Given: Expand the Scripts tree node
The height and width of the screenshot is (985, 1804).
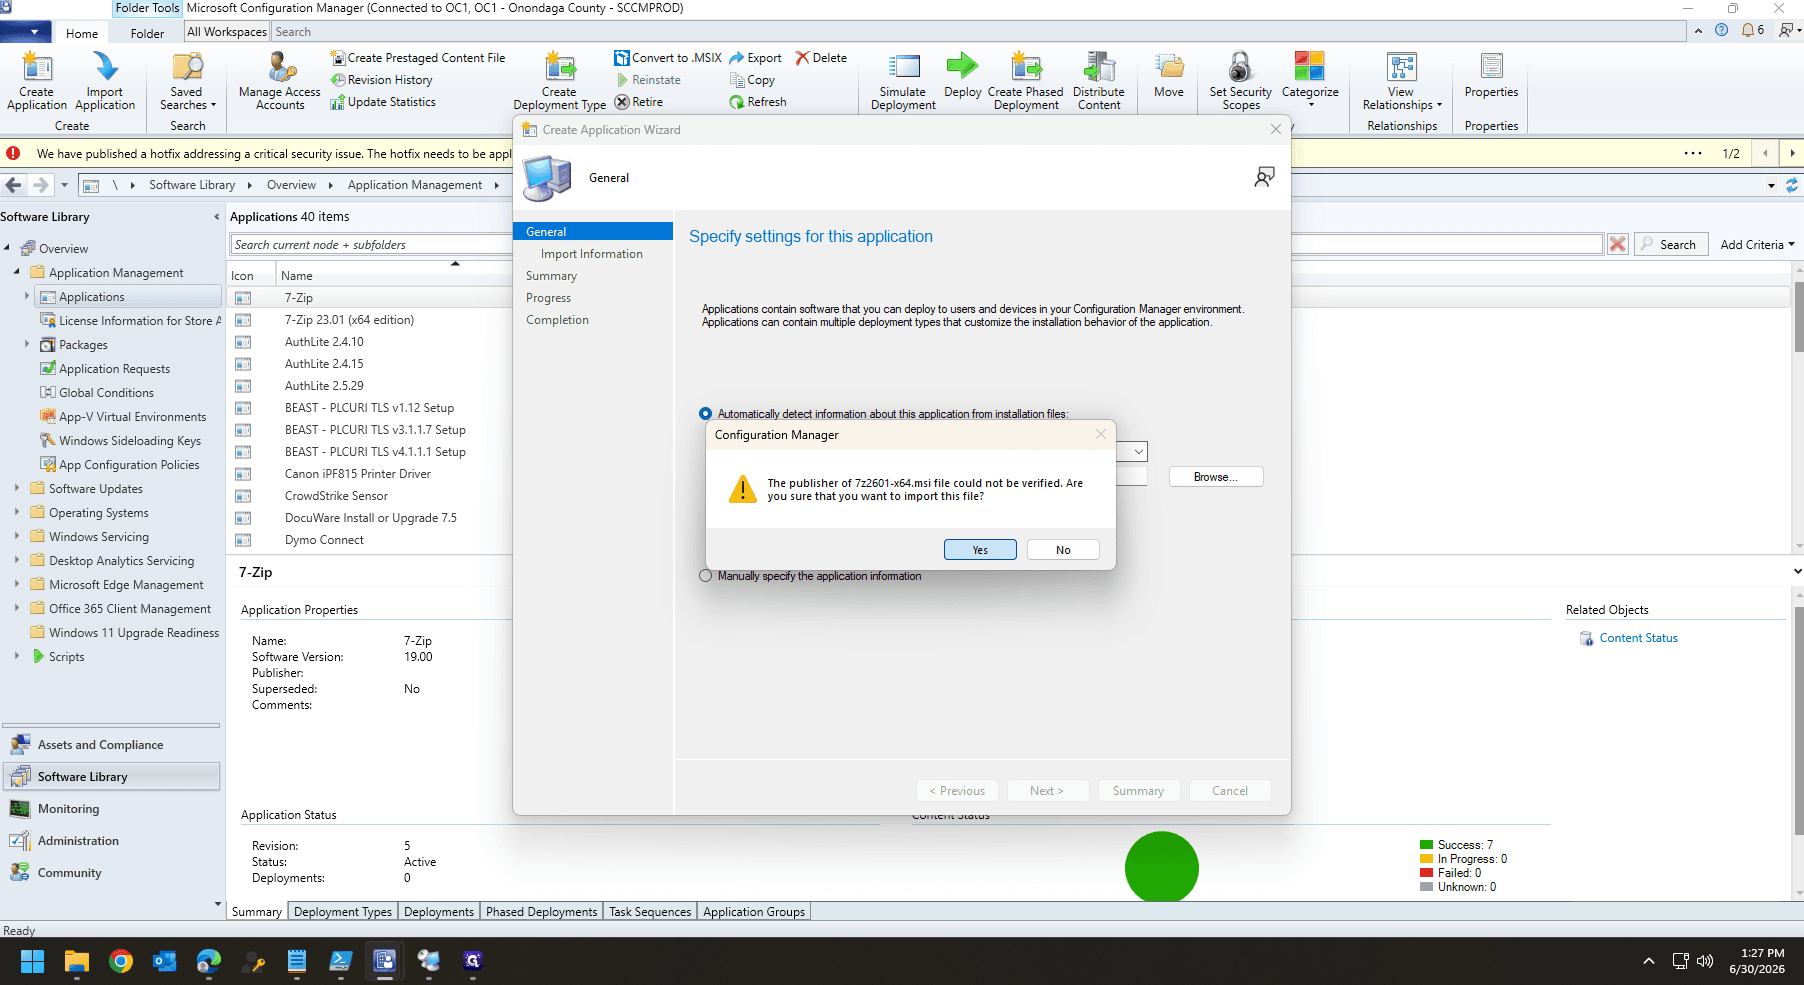Looking at the screenshot, I should click(17, 656).
